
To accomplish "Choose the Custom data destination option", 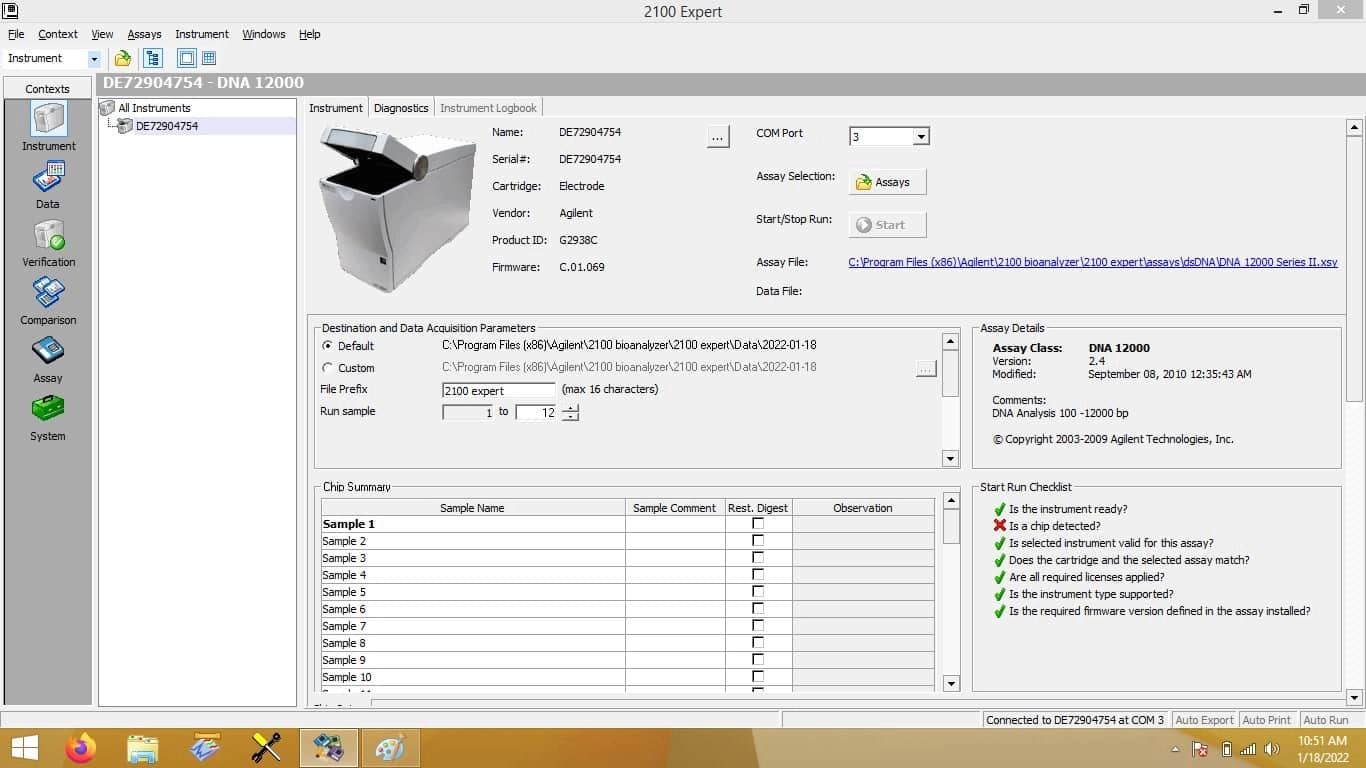I will click(327, 367).
